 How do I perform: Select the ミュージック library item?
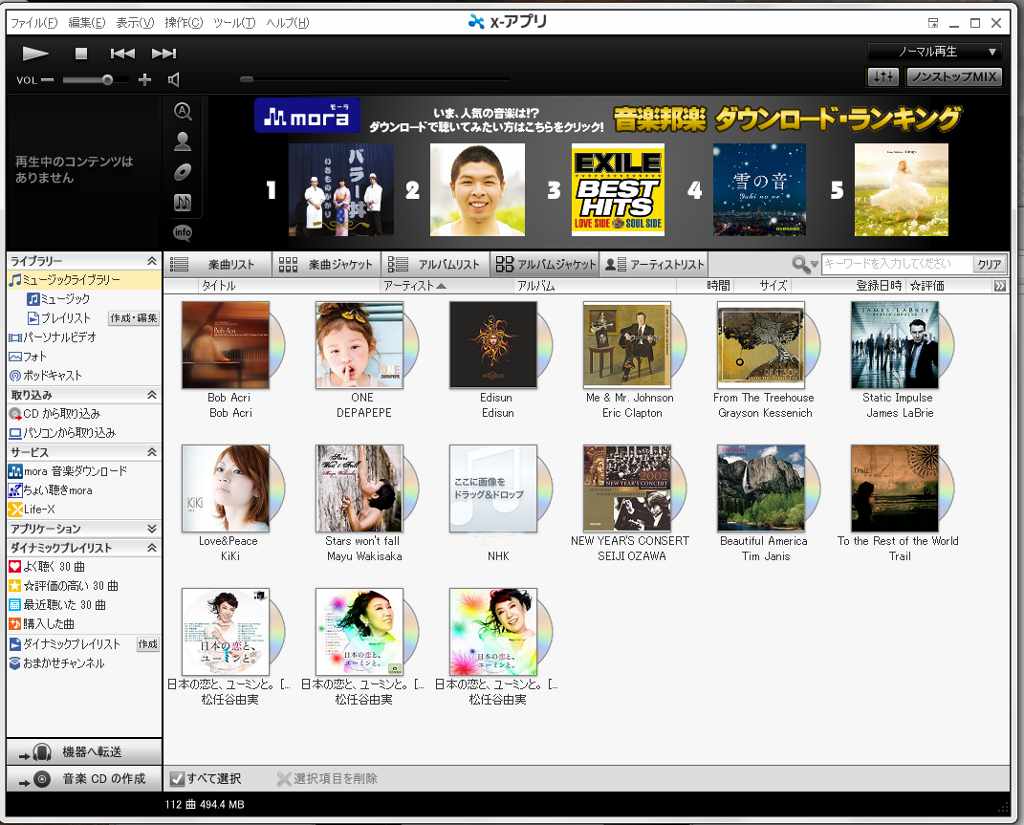click(x=58, y=299)
